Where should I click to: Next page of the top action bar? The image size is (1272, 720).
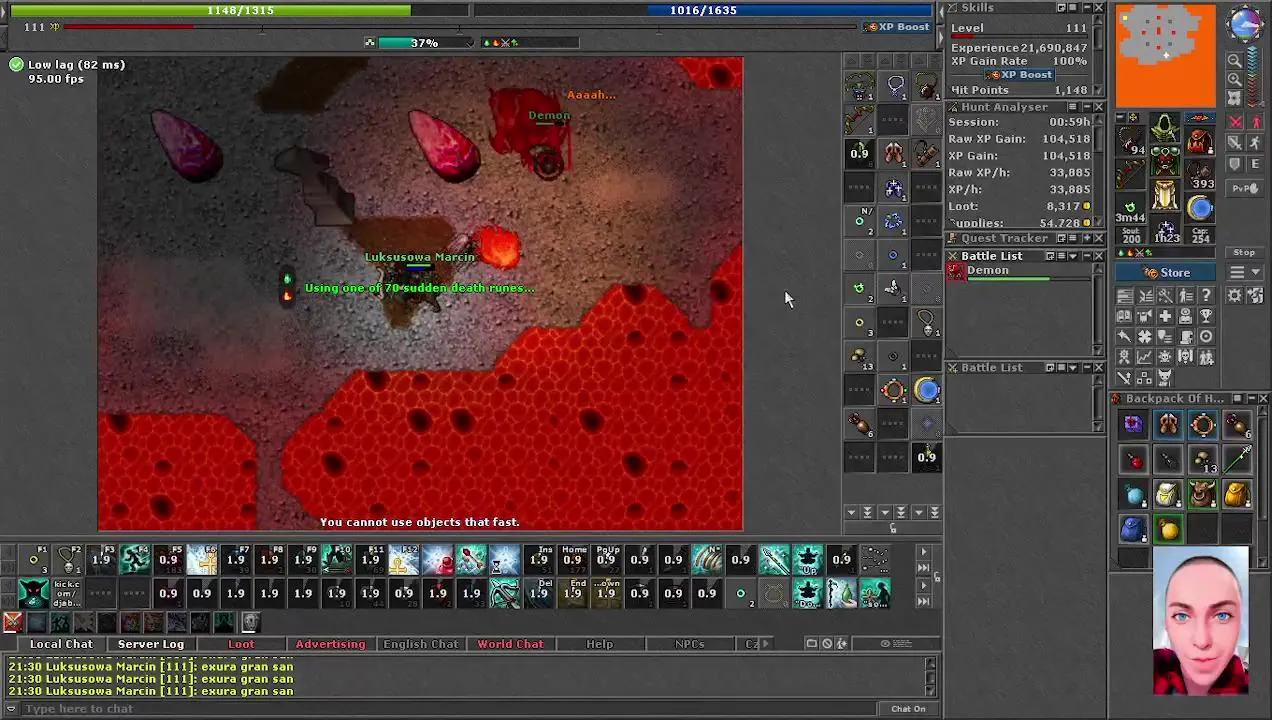point(923,552)
